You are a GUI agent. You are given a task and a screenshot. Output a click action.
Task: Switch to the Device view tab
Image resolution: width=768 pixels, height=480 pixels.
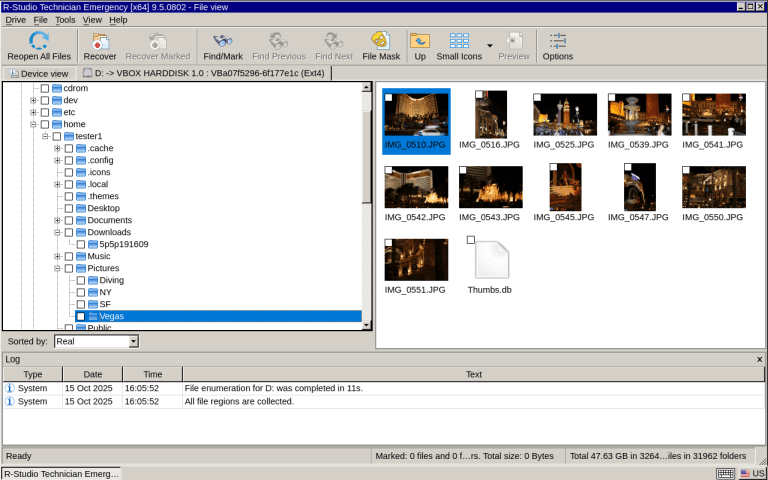(x=38, y=73)
